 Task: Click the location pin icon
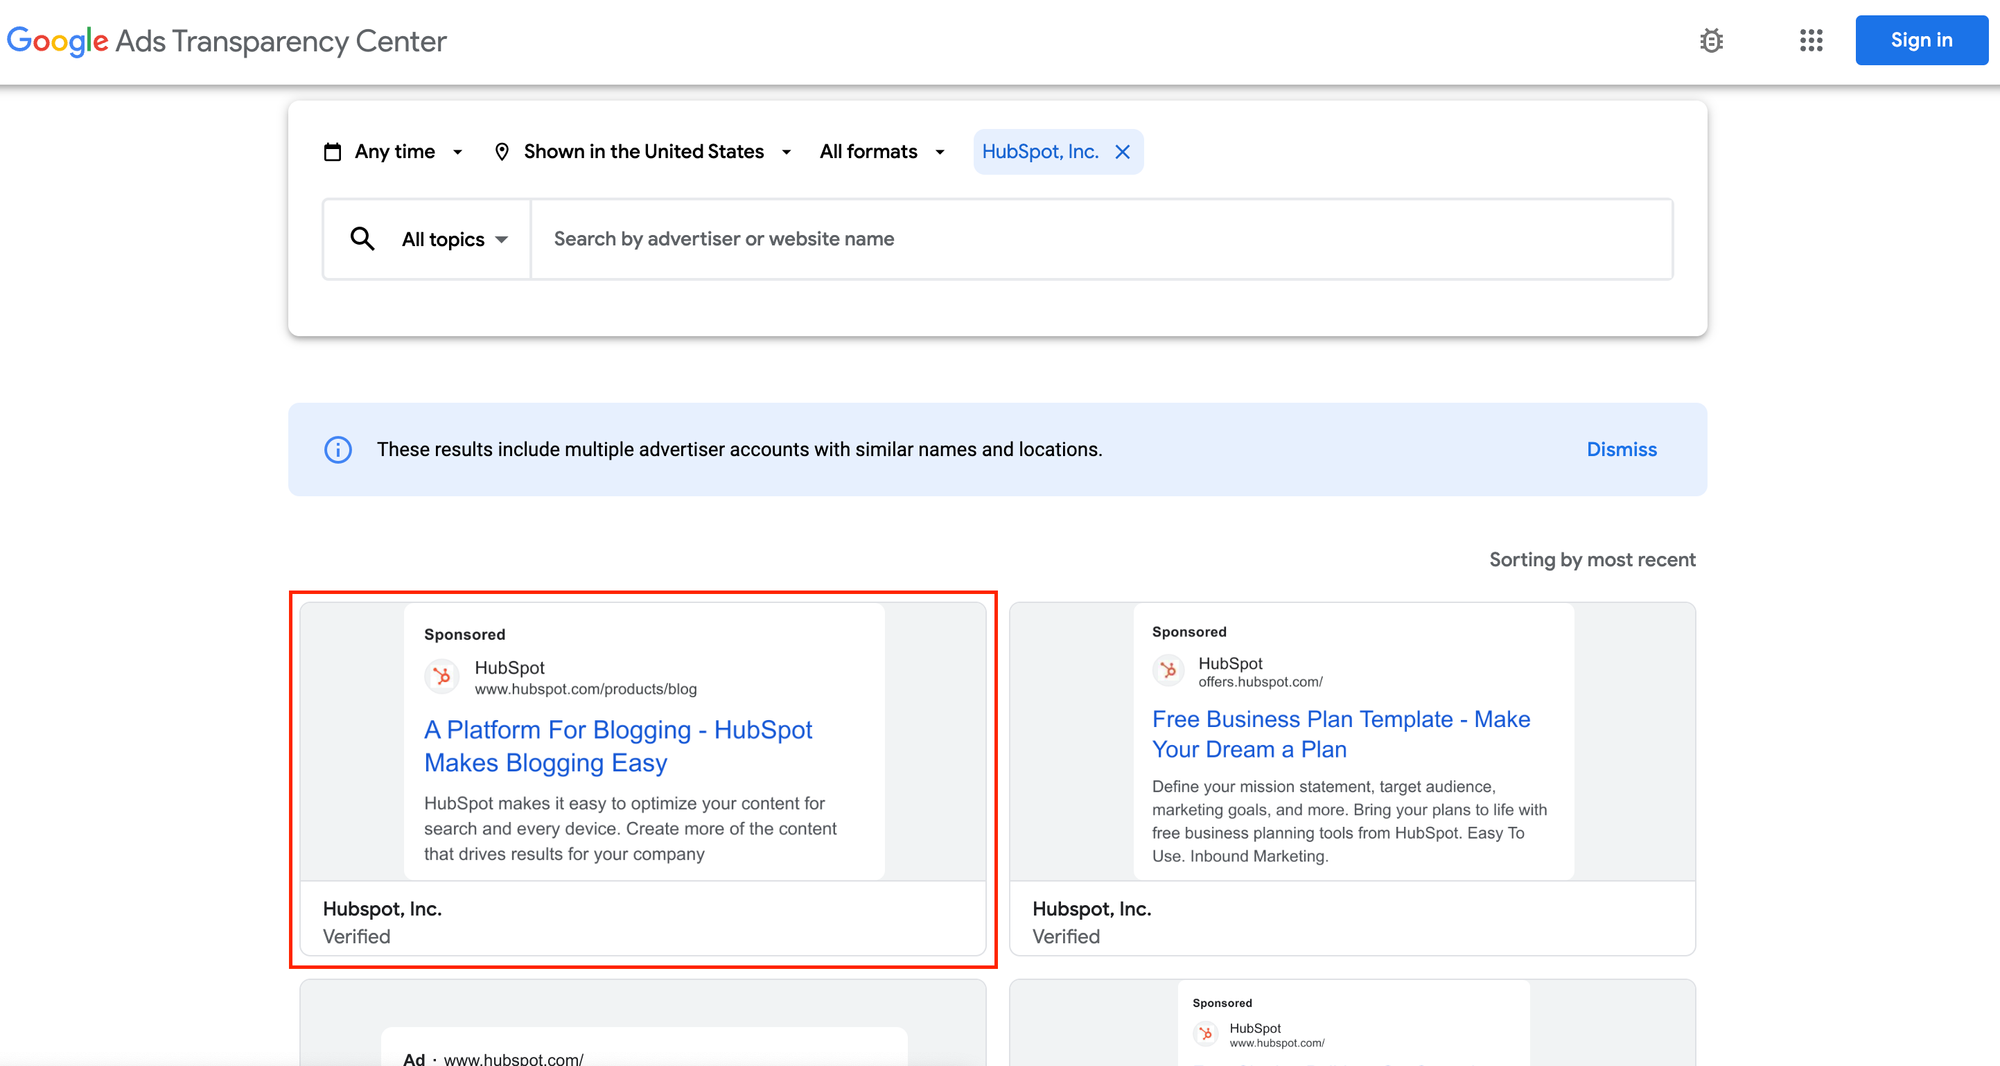[x=502, y=152]
